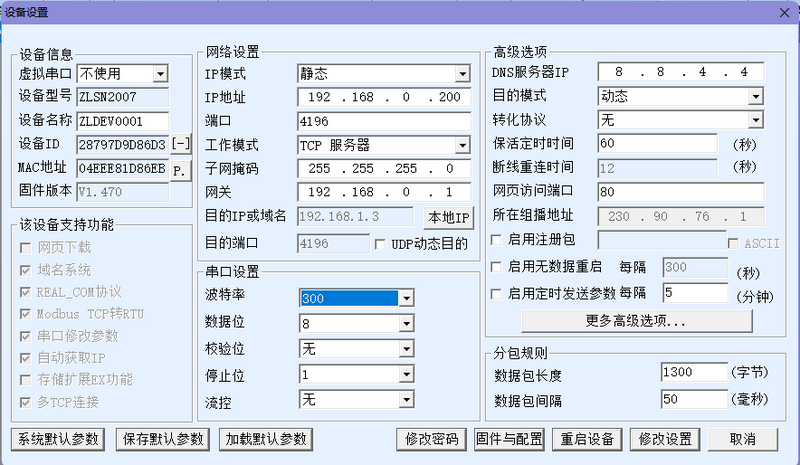Click the 数据包间隔 field
Screen dimensions: 800x465
coord(694,399)
